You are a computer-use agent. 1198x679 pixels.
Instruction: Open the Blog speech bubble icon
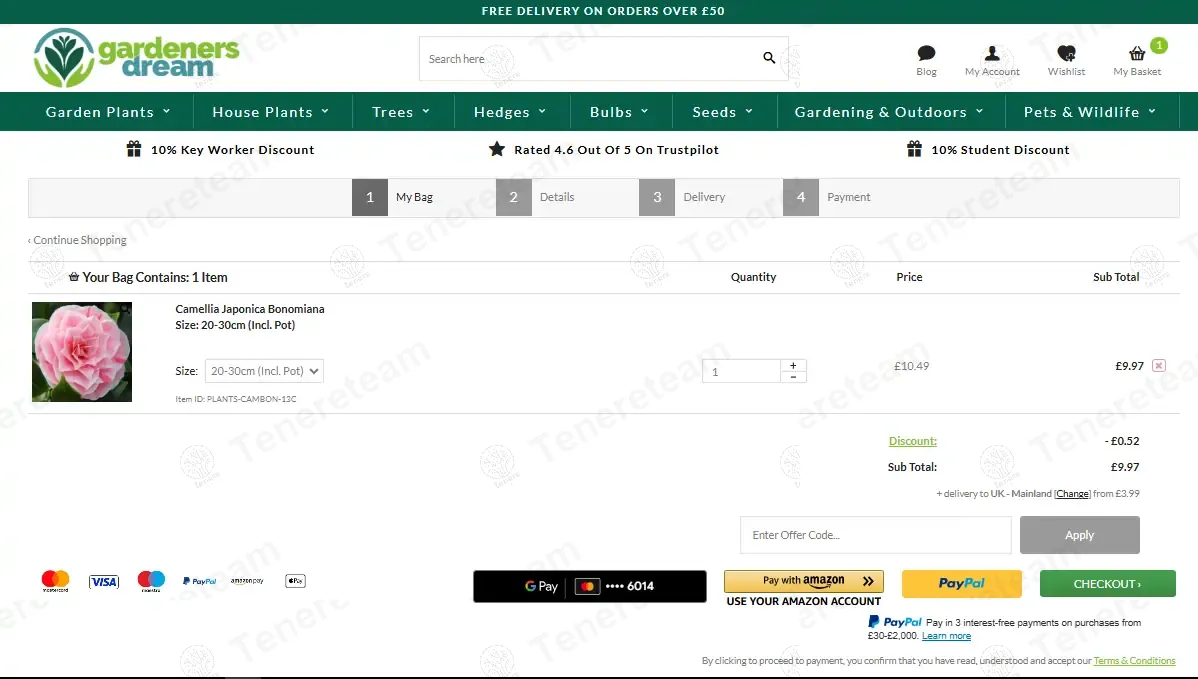click(926, 53)
